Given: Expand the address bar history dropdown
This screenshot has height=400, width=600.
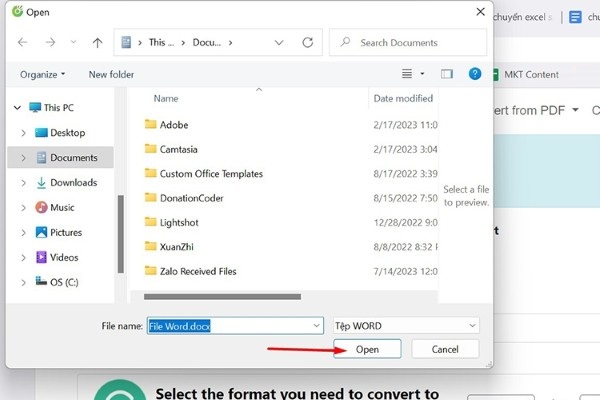Looking at the screenshot, I should [279, 42].
